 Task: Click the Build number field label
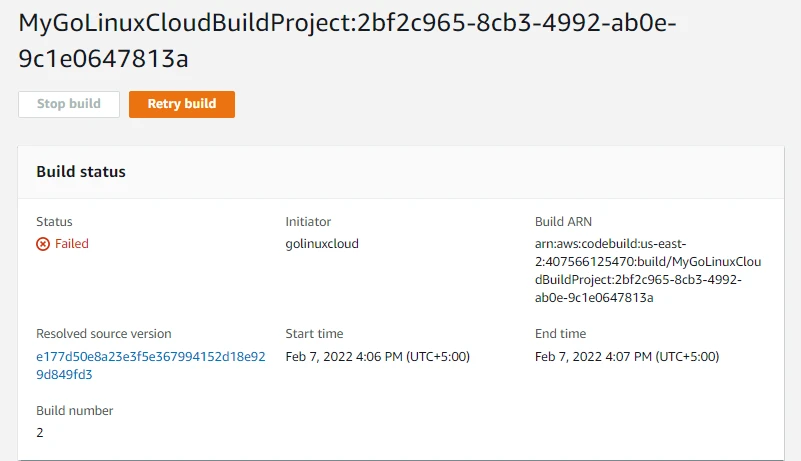pos(75,411)
